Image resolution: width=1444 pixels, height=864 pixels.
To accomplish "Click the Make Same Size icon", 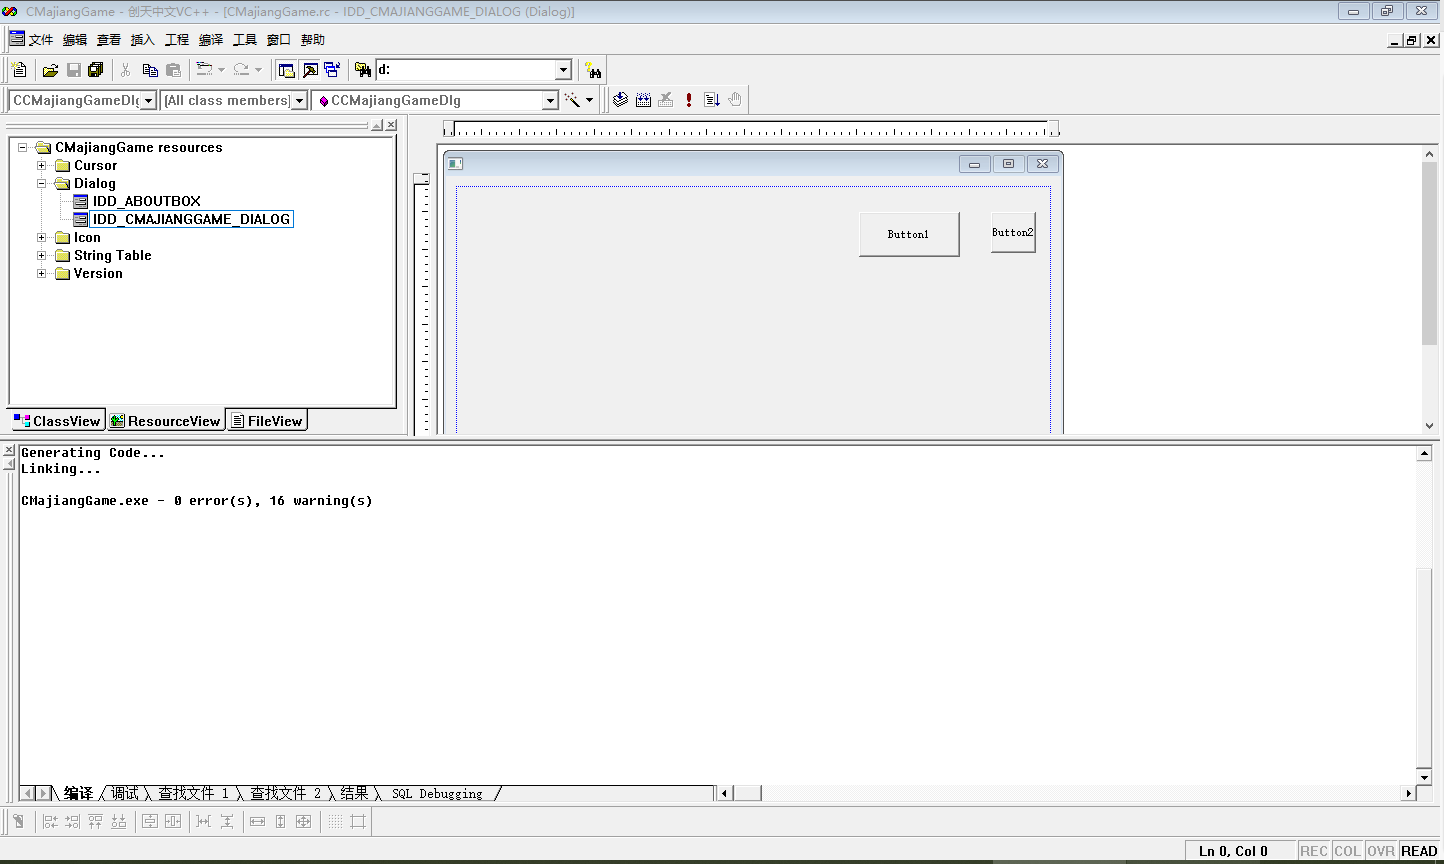I will point(303,821).
